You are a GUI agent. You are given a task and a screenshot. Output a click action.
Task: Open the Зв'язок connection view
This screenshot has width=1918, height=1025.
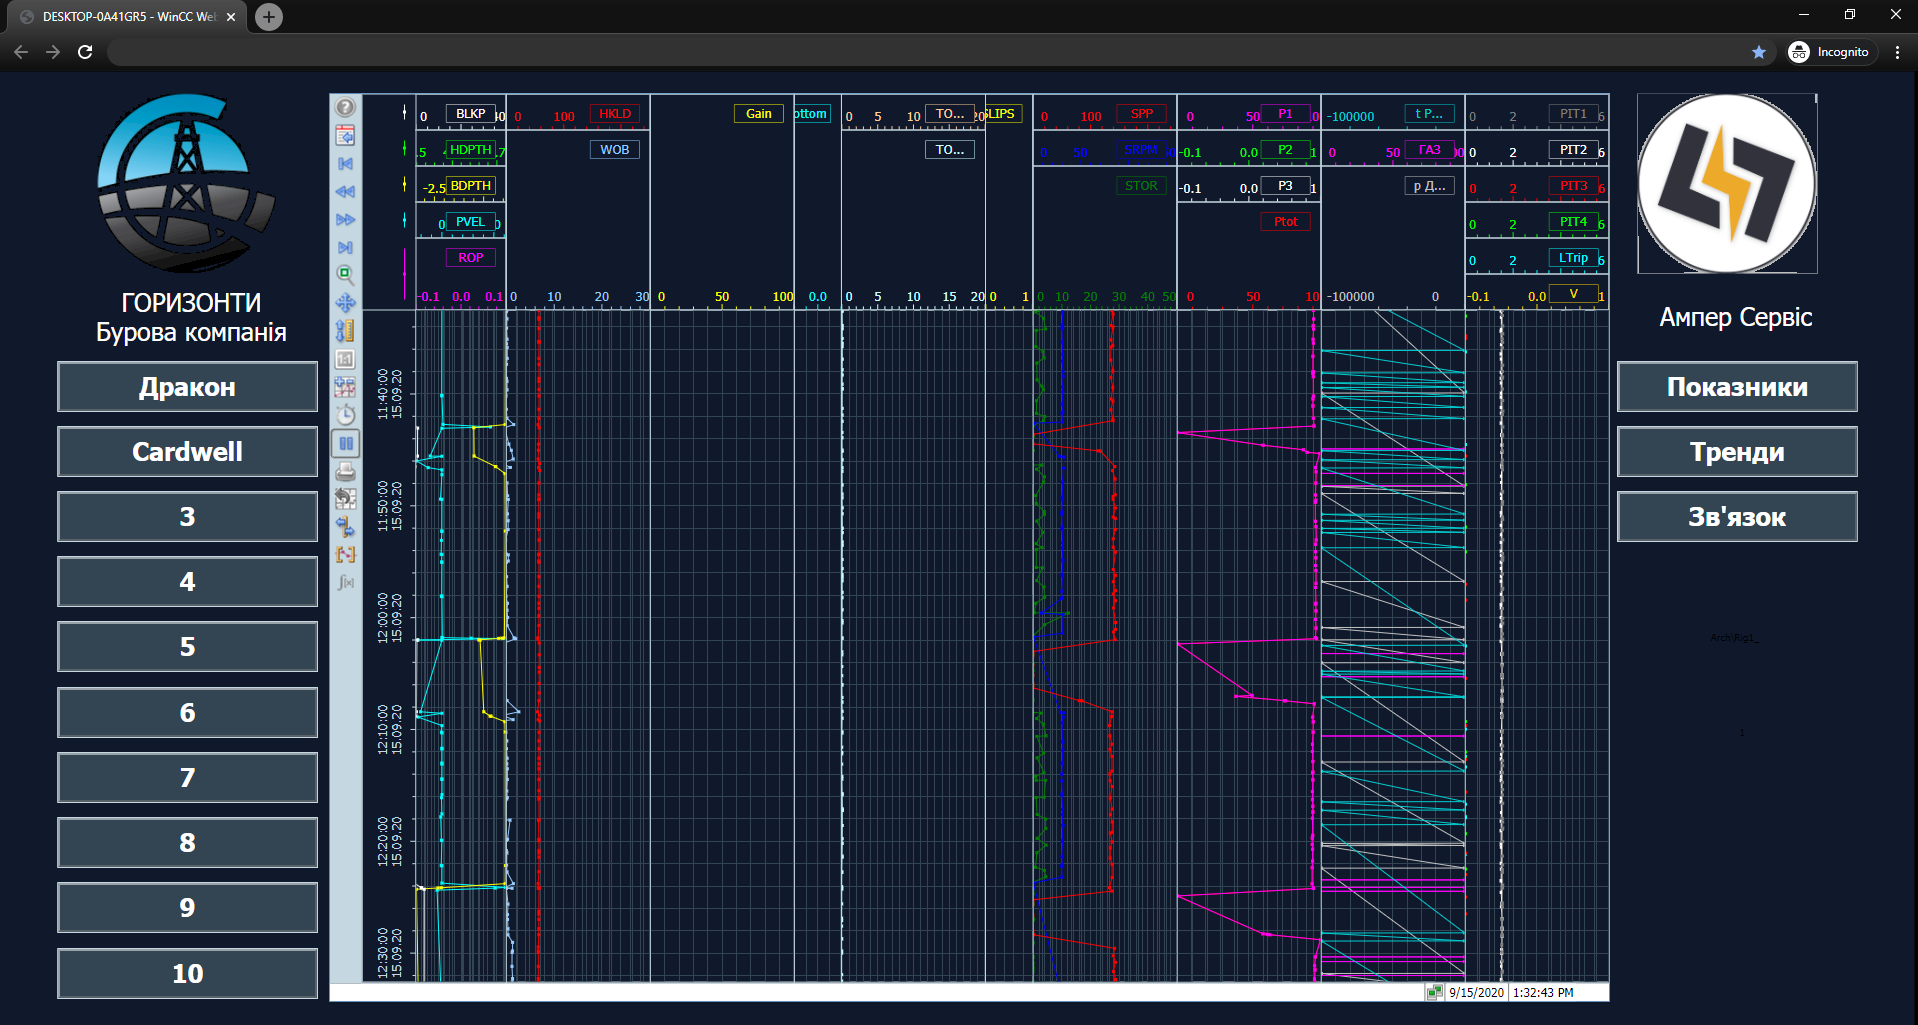click(1737, 517)
